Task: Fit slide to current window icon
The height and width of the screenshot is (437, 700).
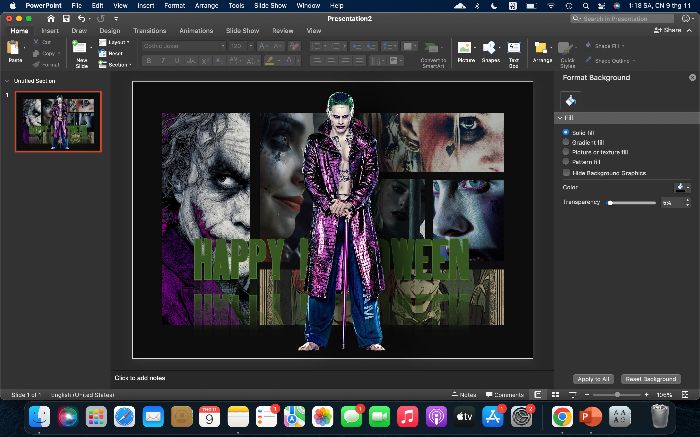Action: point(685,395)
